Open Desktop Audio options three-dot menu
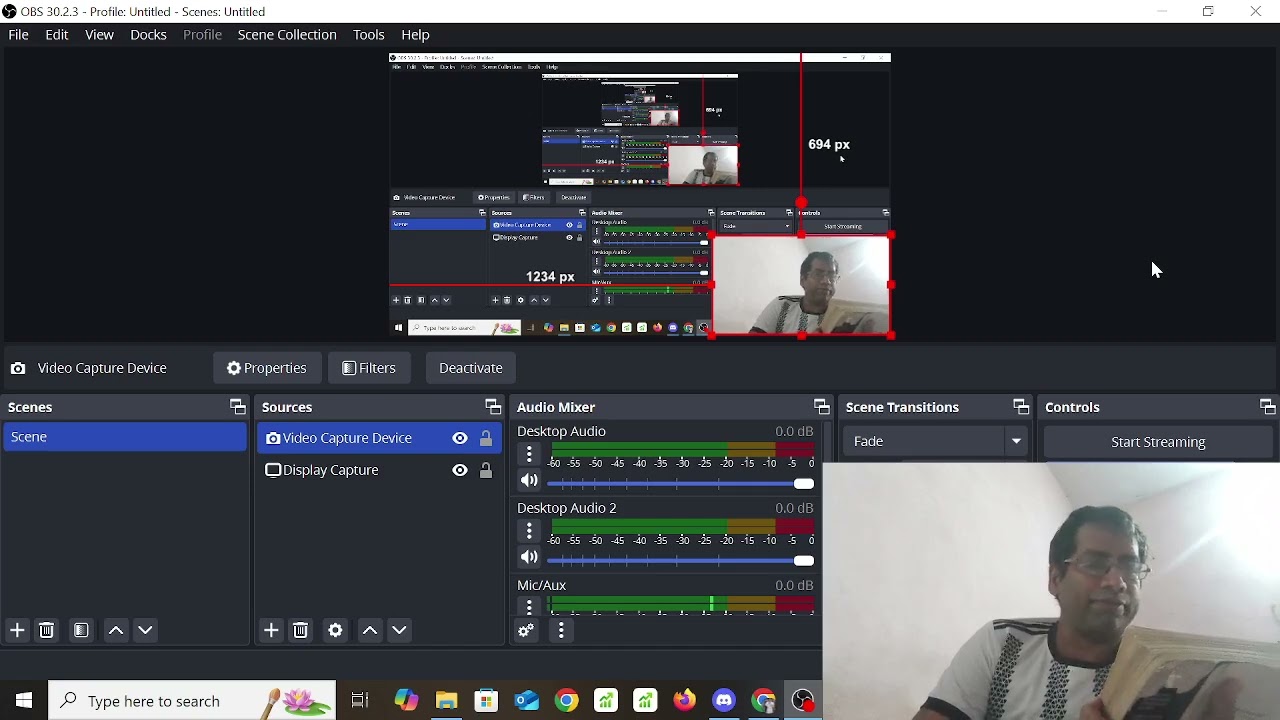 pyautogui.click(x=529, y=454)
